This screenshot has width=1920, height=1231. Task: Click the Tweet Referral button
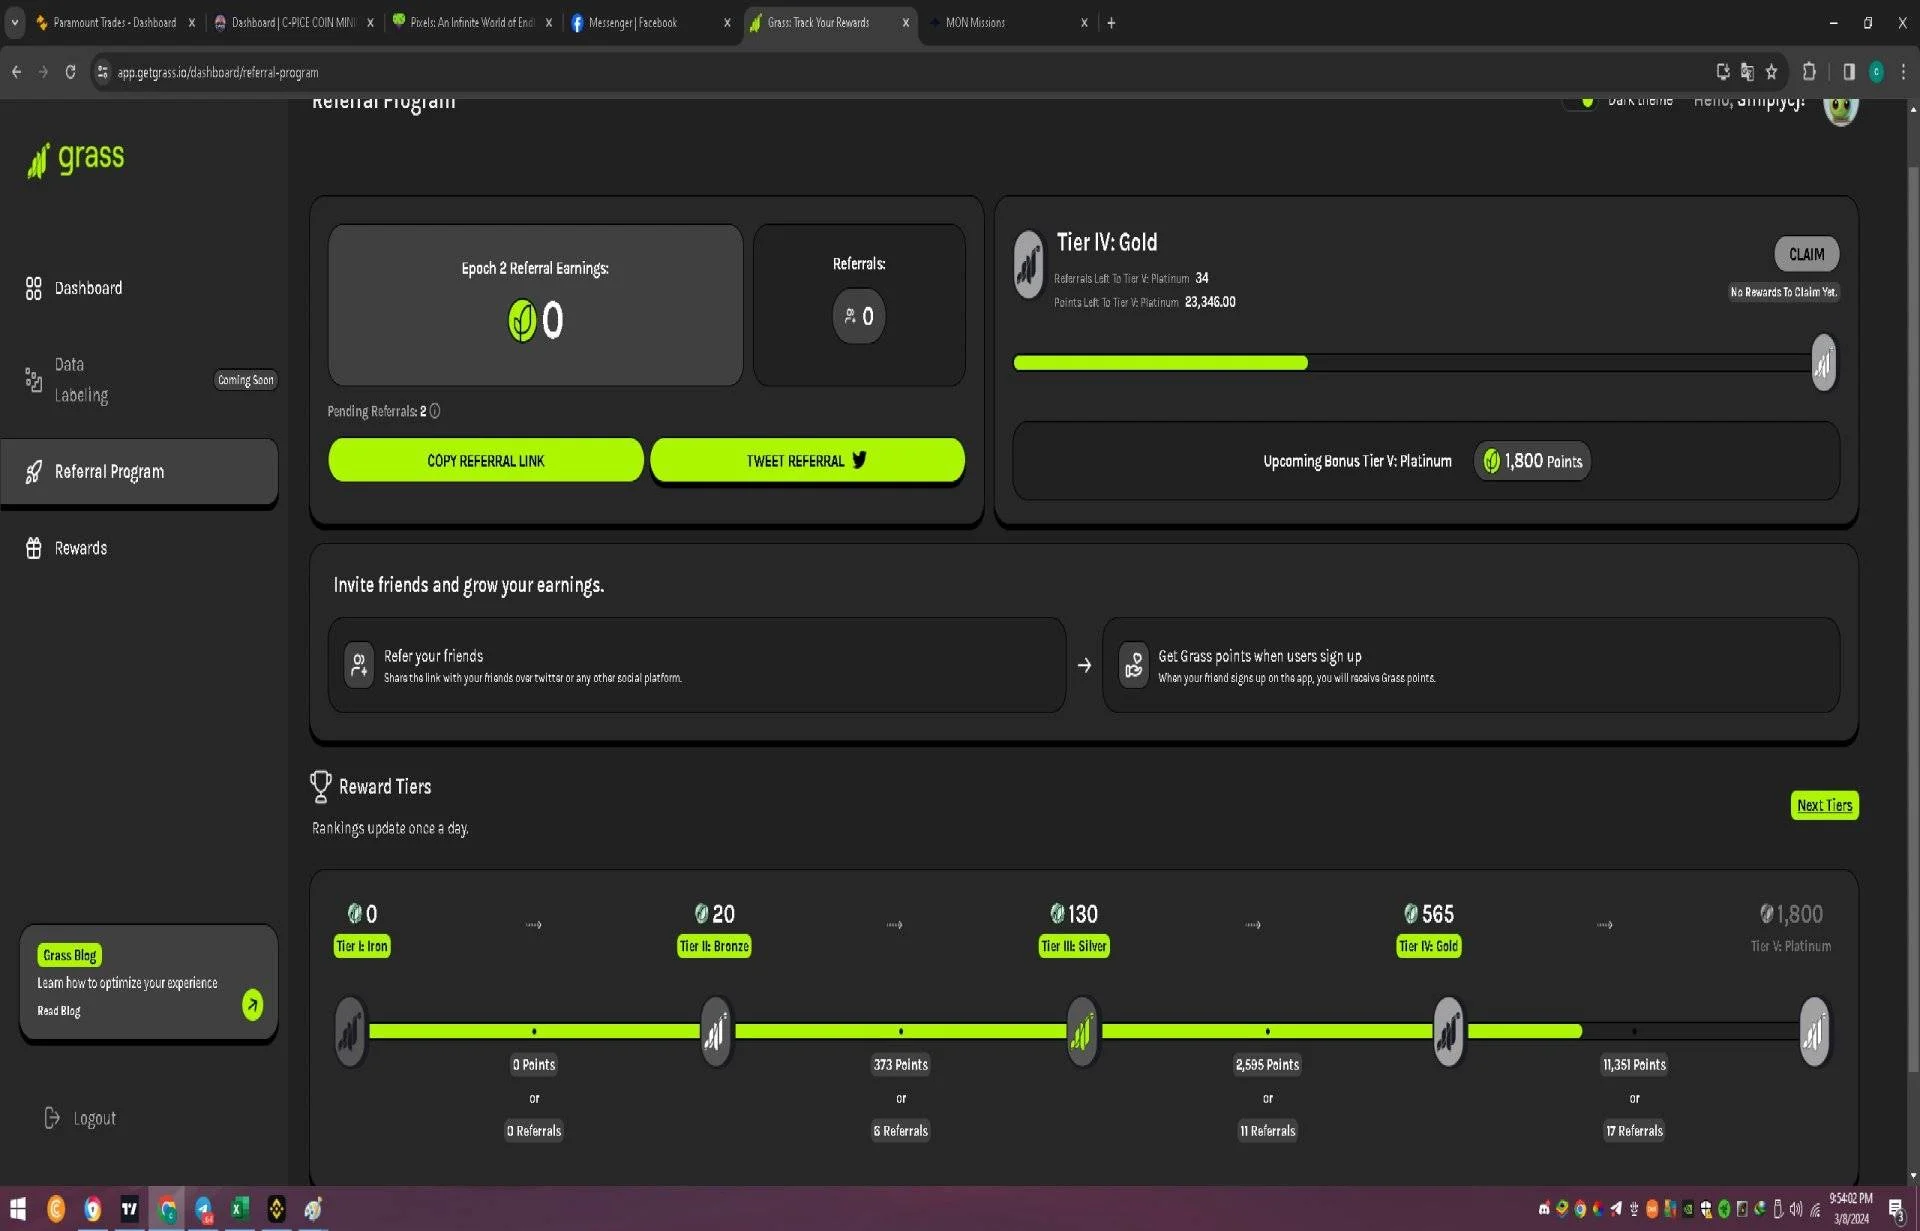tap(807, 460)
